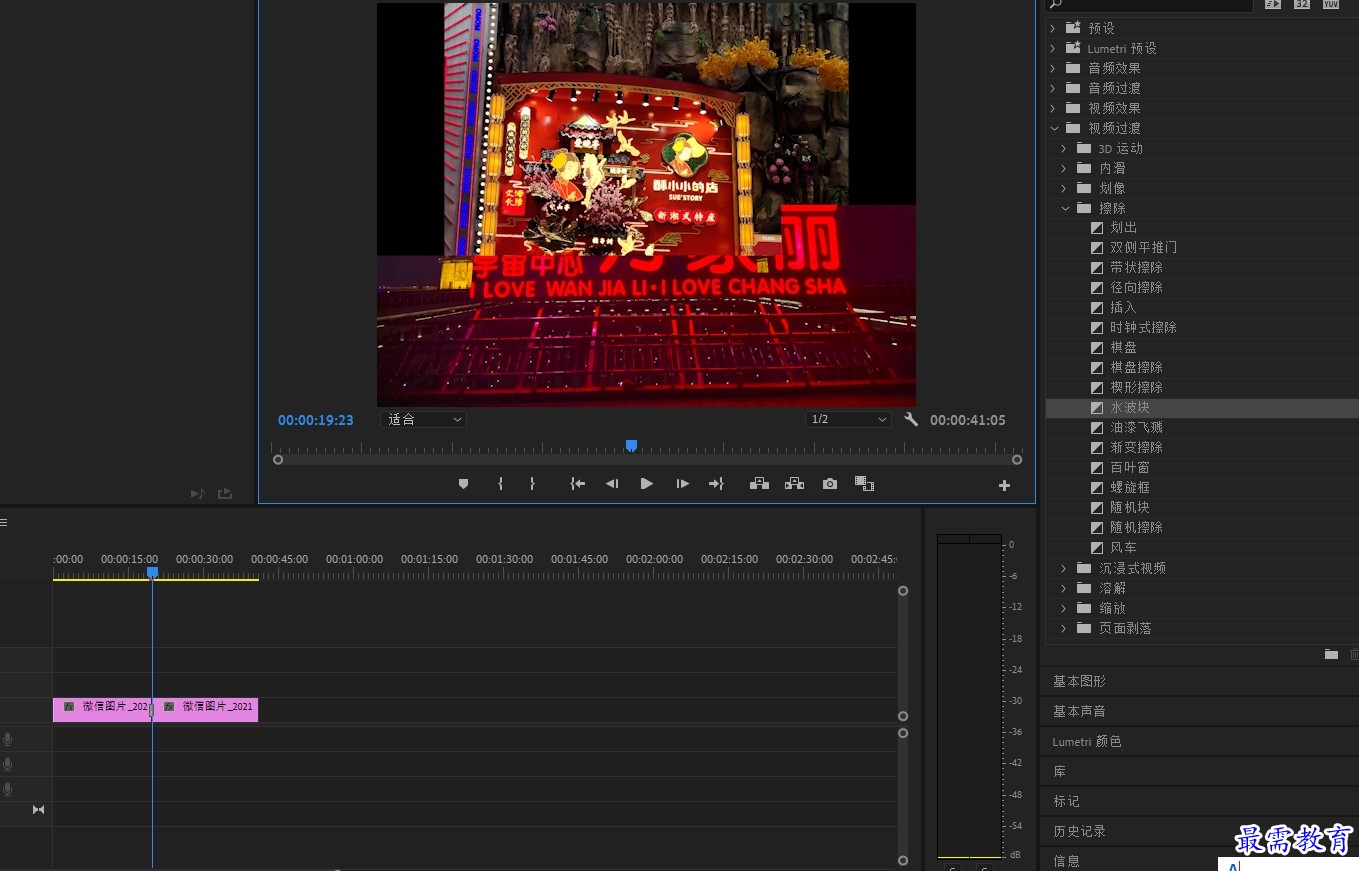This screenshot has width=1359, height=871.
Task: Expand the 视频效果 folder
Action: coord(1053,108)
